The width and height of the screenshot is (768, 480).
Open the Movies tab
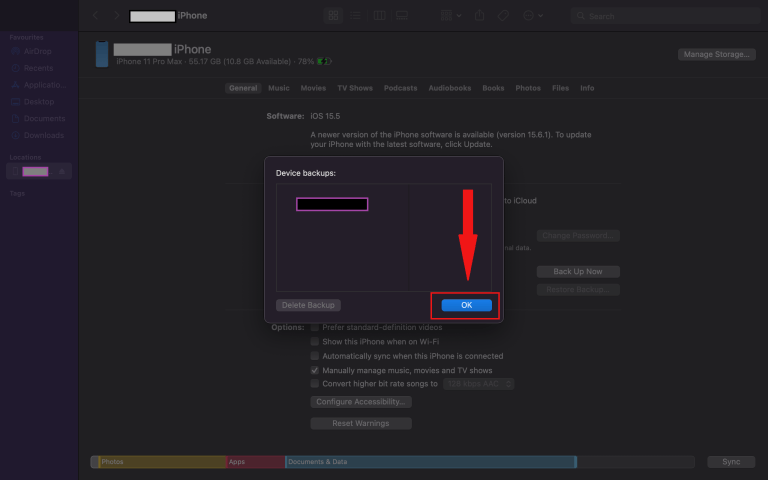313,88
